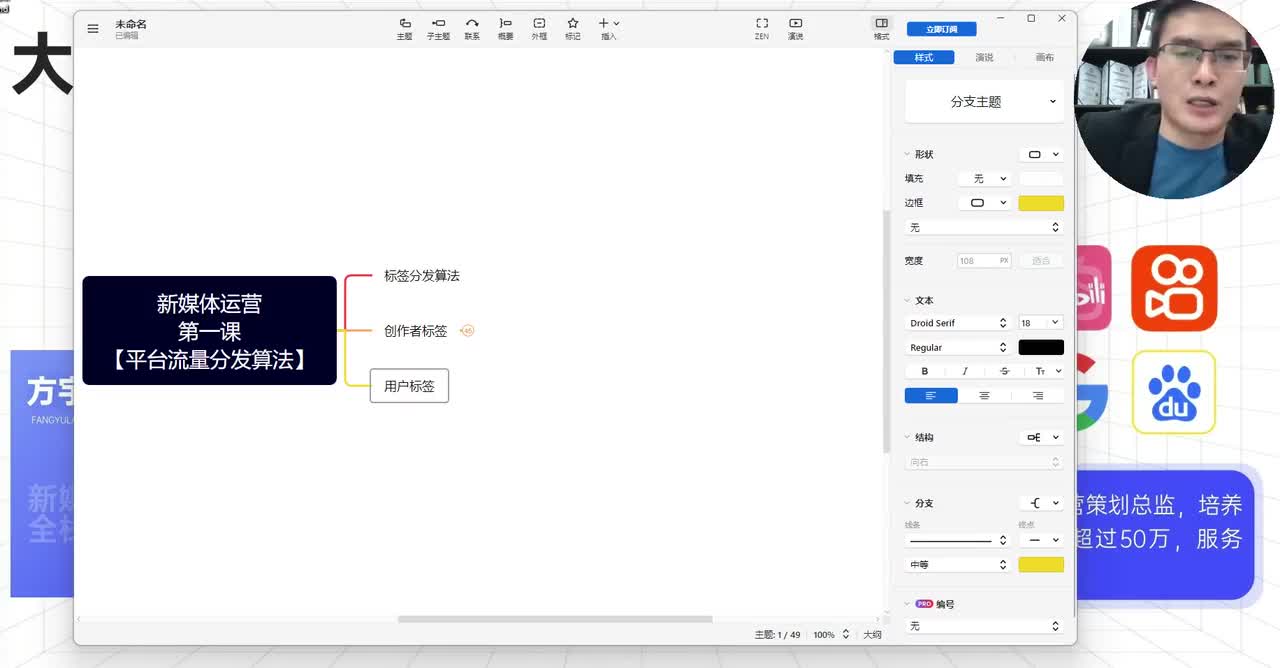The height and width of the screenshot is (668, 1280).
Task: Open the 分支主题 style dropdown
Action: pos(984,101)
